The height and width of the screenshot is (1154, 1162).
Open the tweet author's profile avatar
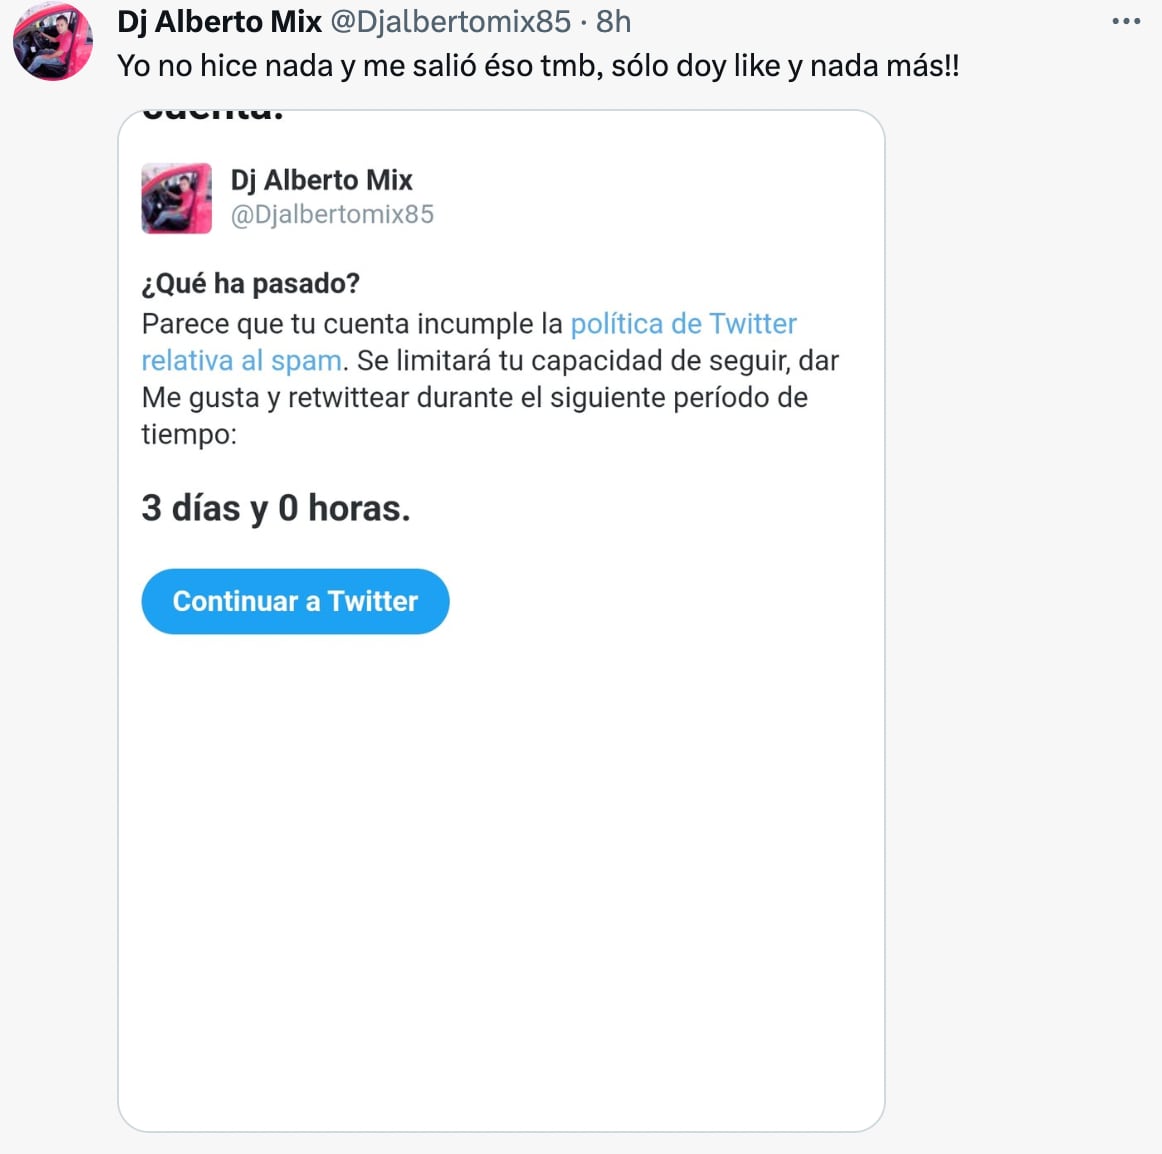[52, 42]
